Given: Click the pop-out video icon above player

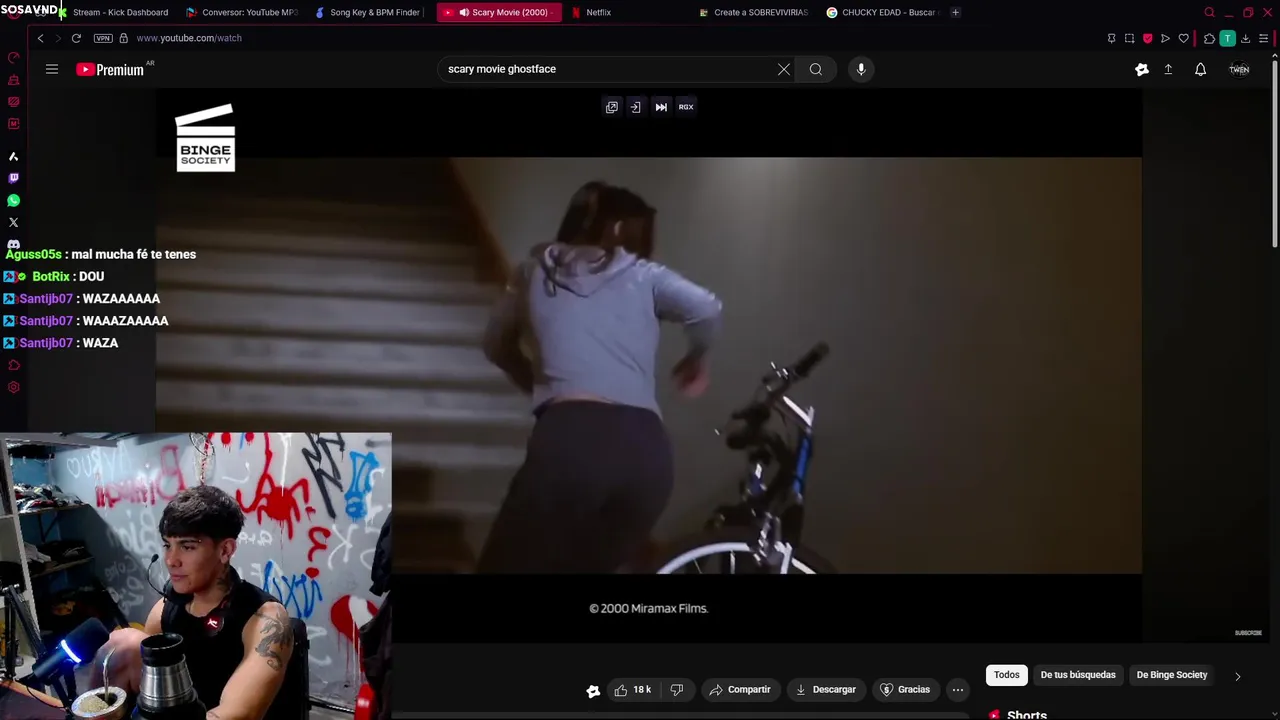Looking at the screenshot, I should point(612,107).
